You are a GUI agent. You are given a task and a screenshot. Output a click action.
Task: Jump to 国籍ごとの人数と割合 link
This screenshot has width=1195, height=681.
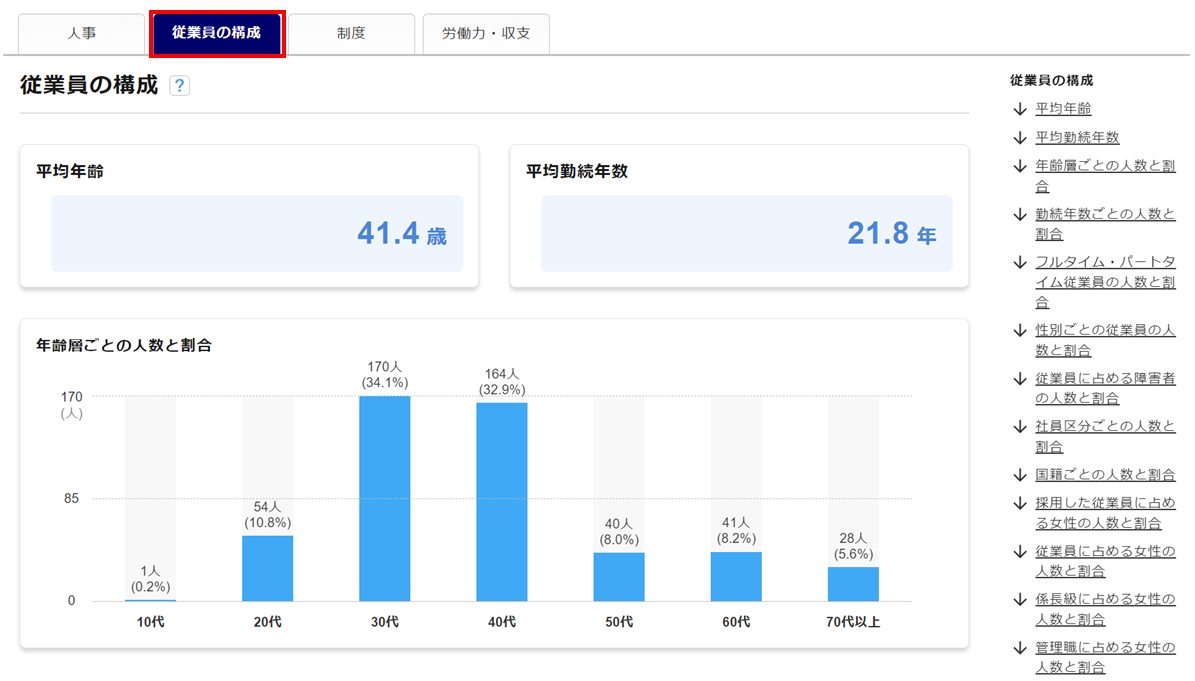pos(1105,475)
